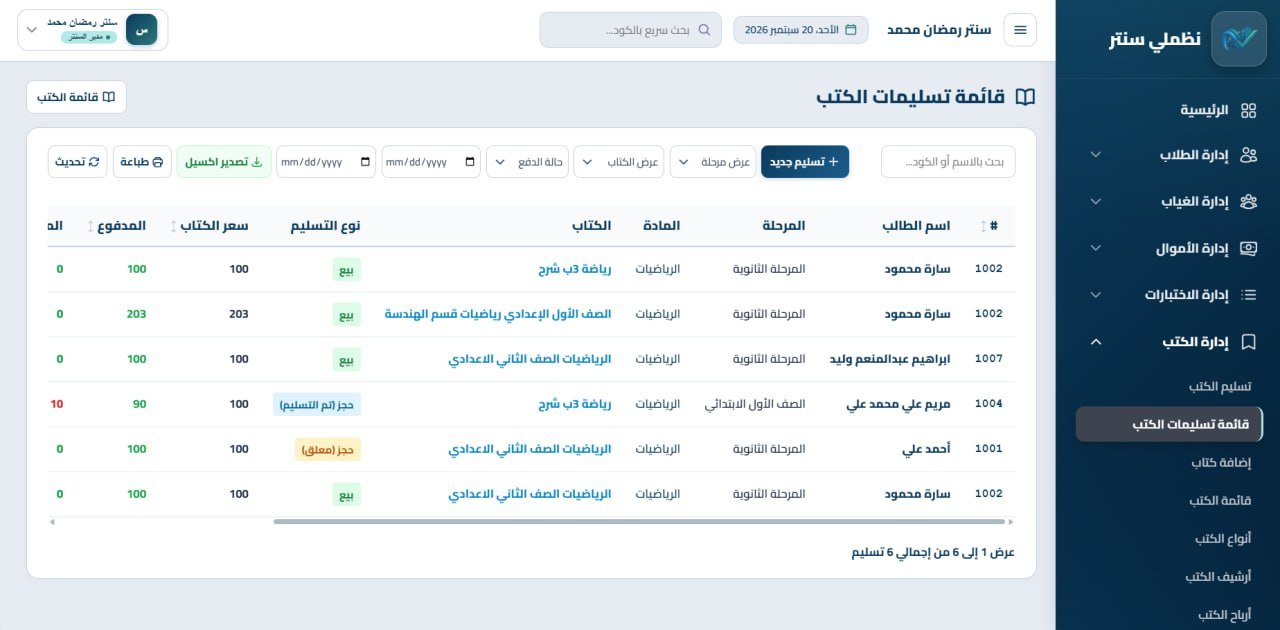This screenshot has width=1280, height=630.
Task: Open the hamburger menu icon in header
Action: coord(1020,30)
